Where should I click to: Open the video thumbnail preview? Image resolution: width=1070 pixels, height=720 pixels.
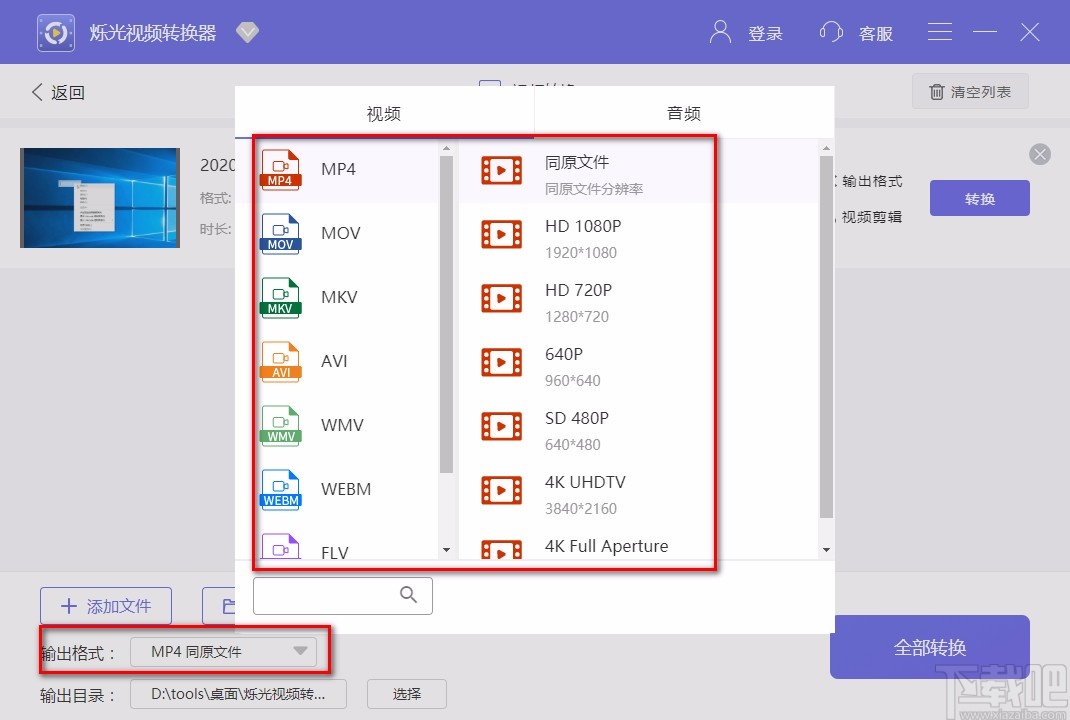100,198
